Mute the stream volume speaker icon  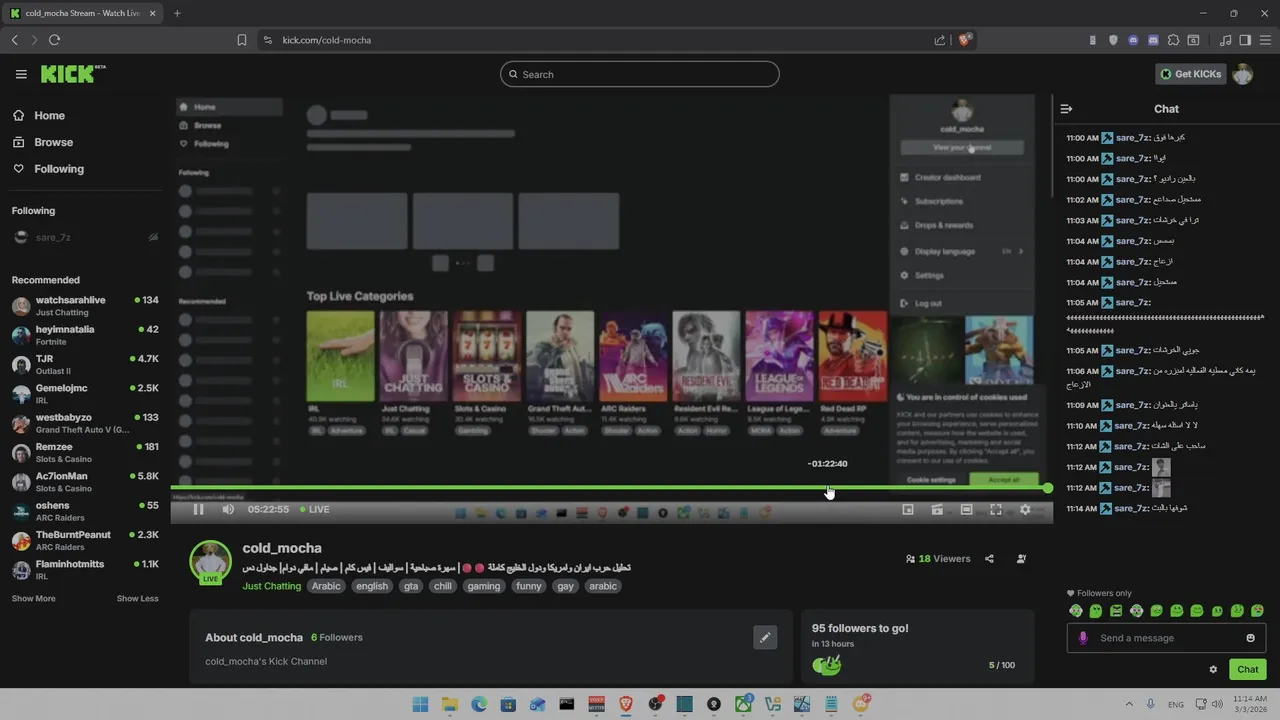pyautogui.click(x=228, y=510)
